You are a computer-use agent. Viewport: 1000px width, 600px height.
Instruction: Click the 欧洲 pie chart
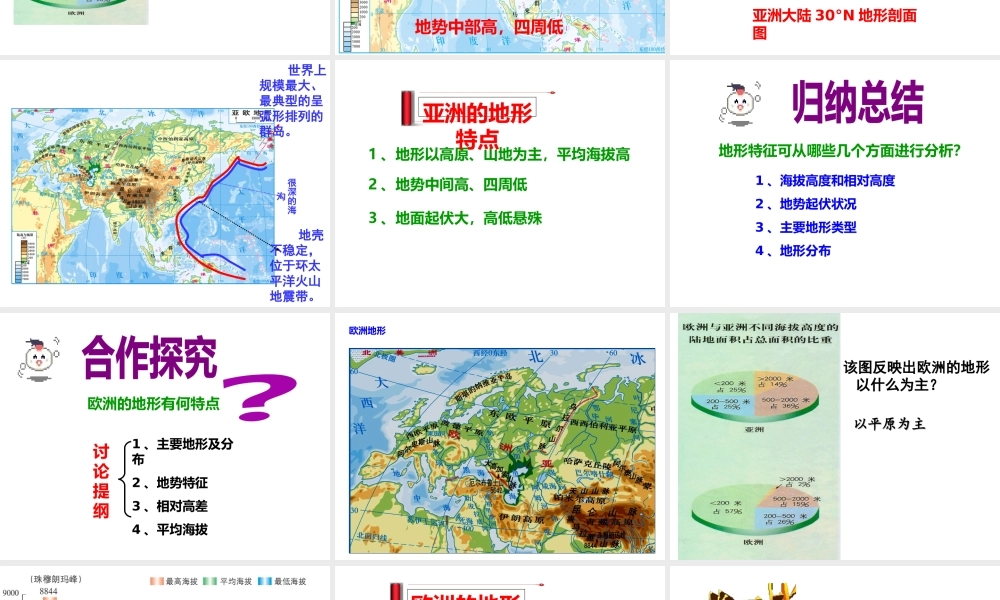click(x=754, y=511)
